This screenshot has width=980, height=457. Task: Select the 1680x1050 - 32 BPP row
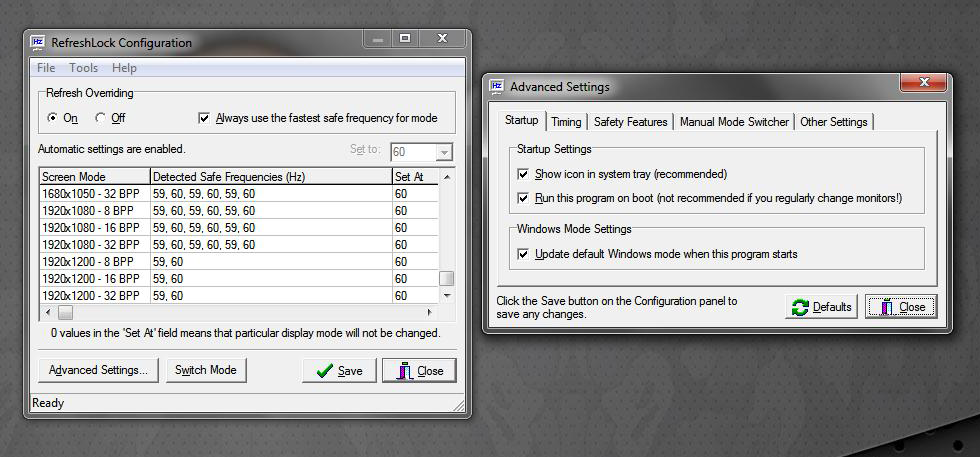(x=239, y=194)
